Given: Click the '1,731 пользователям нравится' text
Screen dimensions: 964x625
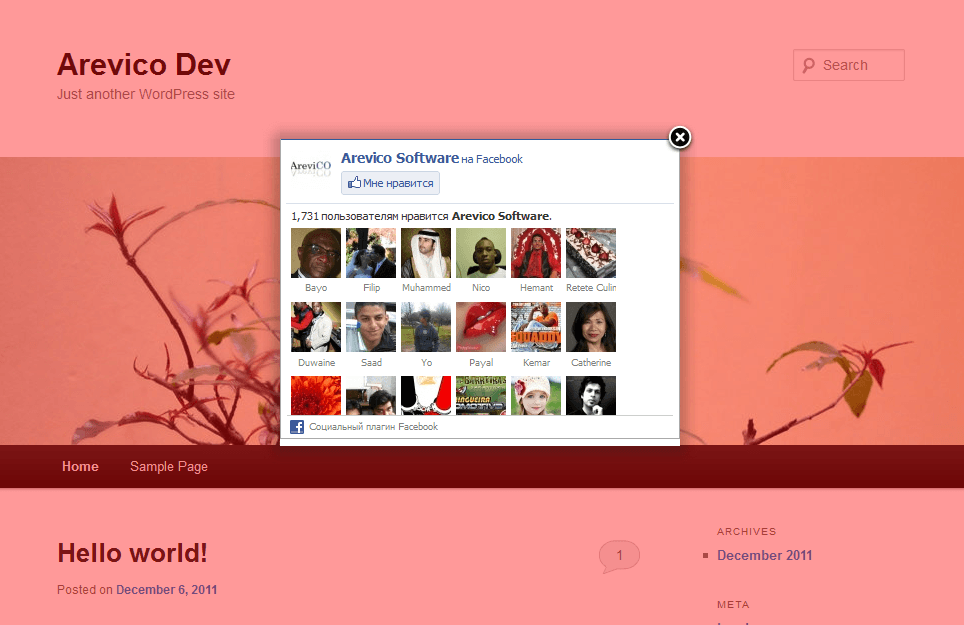Looking at the screenshot, I should point(370,216).
